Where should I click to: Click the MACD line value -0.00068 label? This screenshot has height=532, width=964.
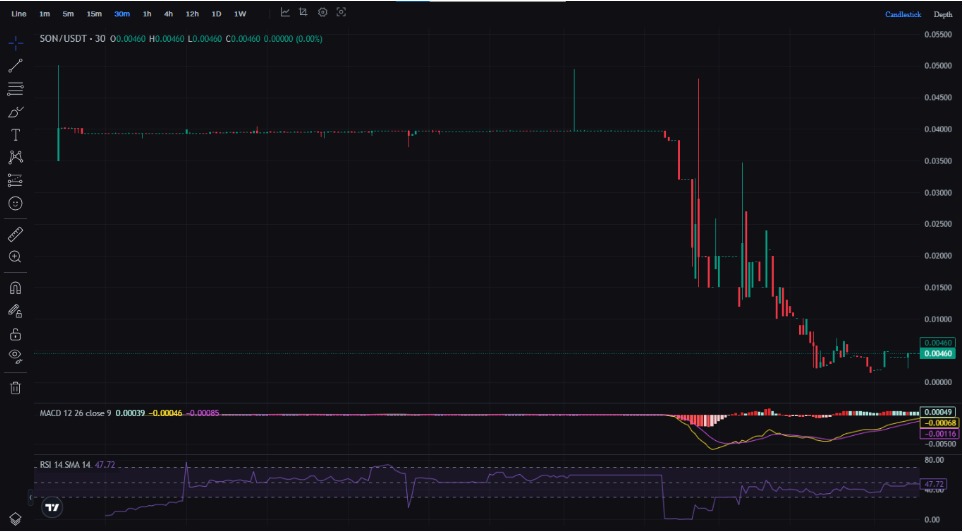[938, 423]
